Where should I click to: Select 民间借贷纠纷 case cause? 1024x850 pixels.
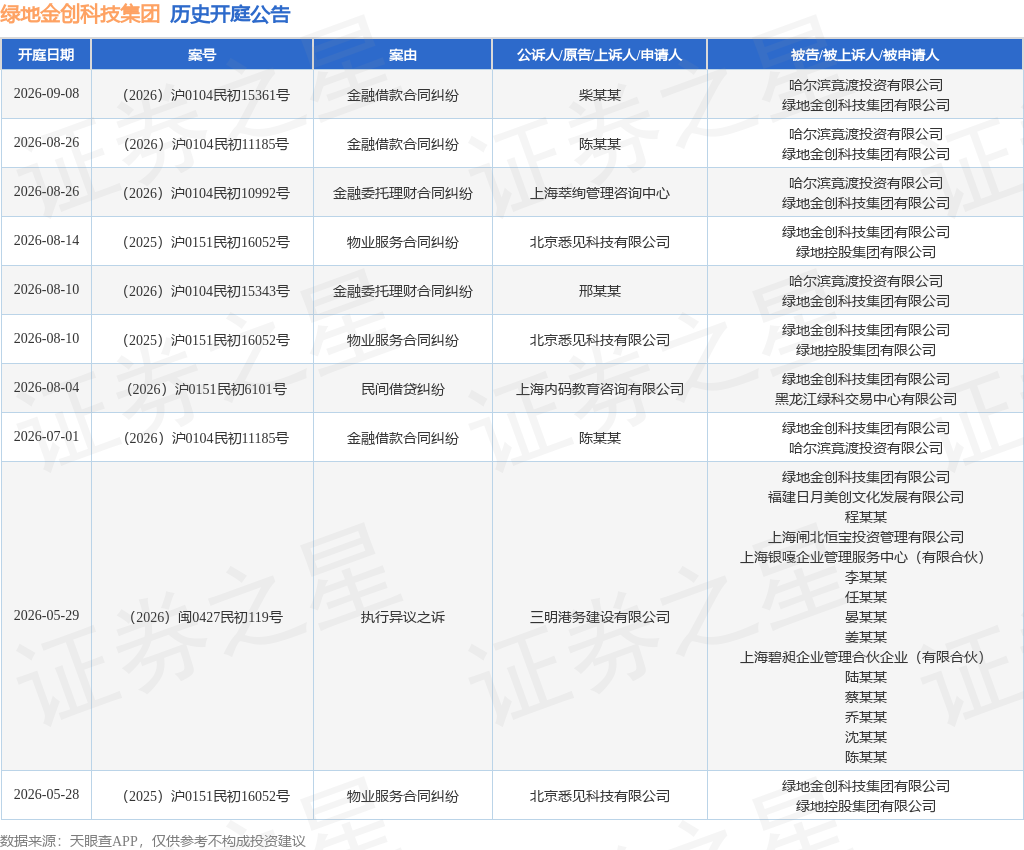pos(402,389)
